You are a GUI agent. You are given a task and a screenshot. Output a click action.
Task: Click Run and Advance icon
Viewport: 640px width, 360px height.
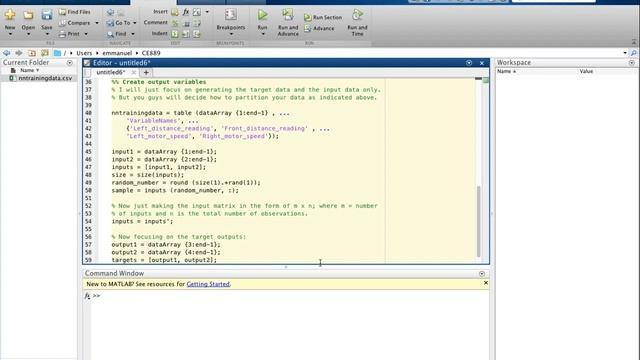point(288,15)
